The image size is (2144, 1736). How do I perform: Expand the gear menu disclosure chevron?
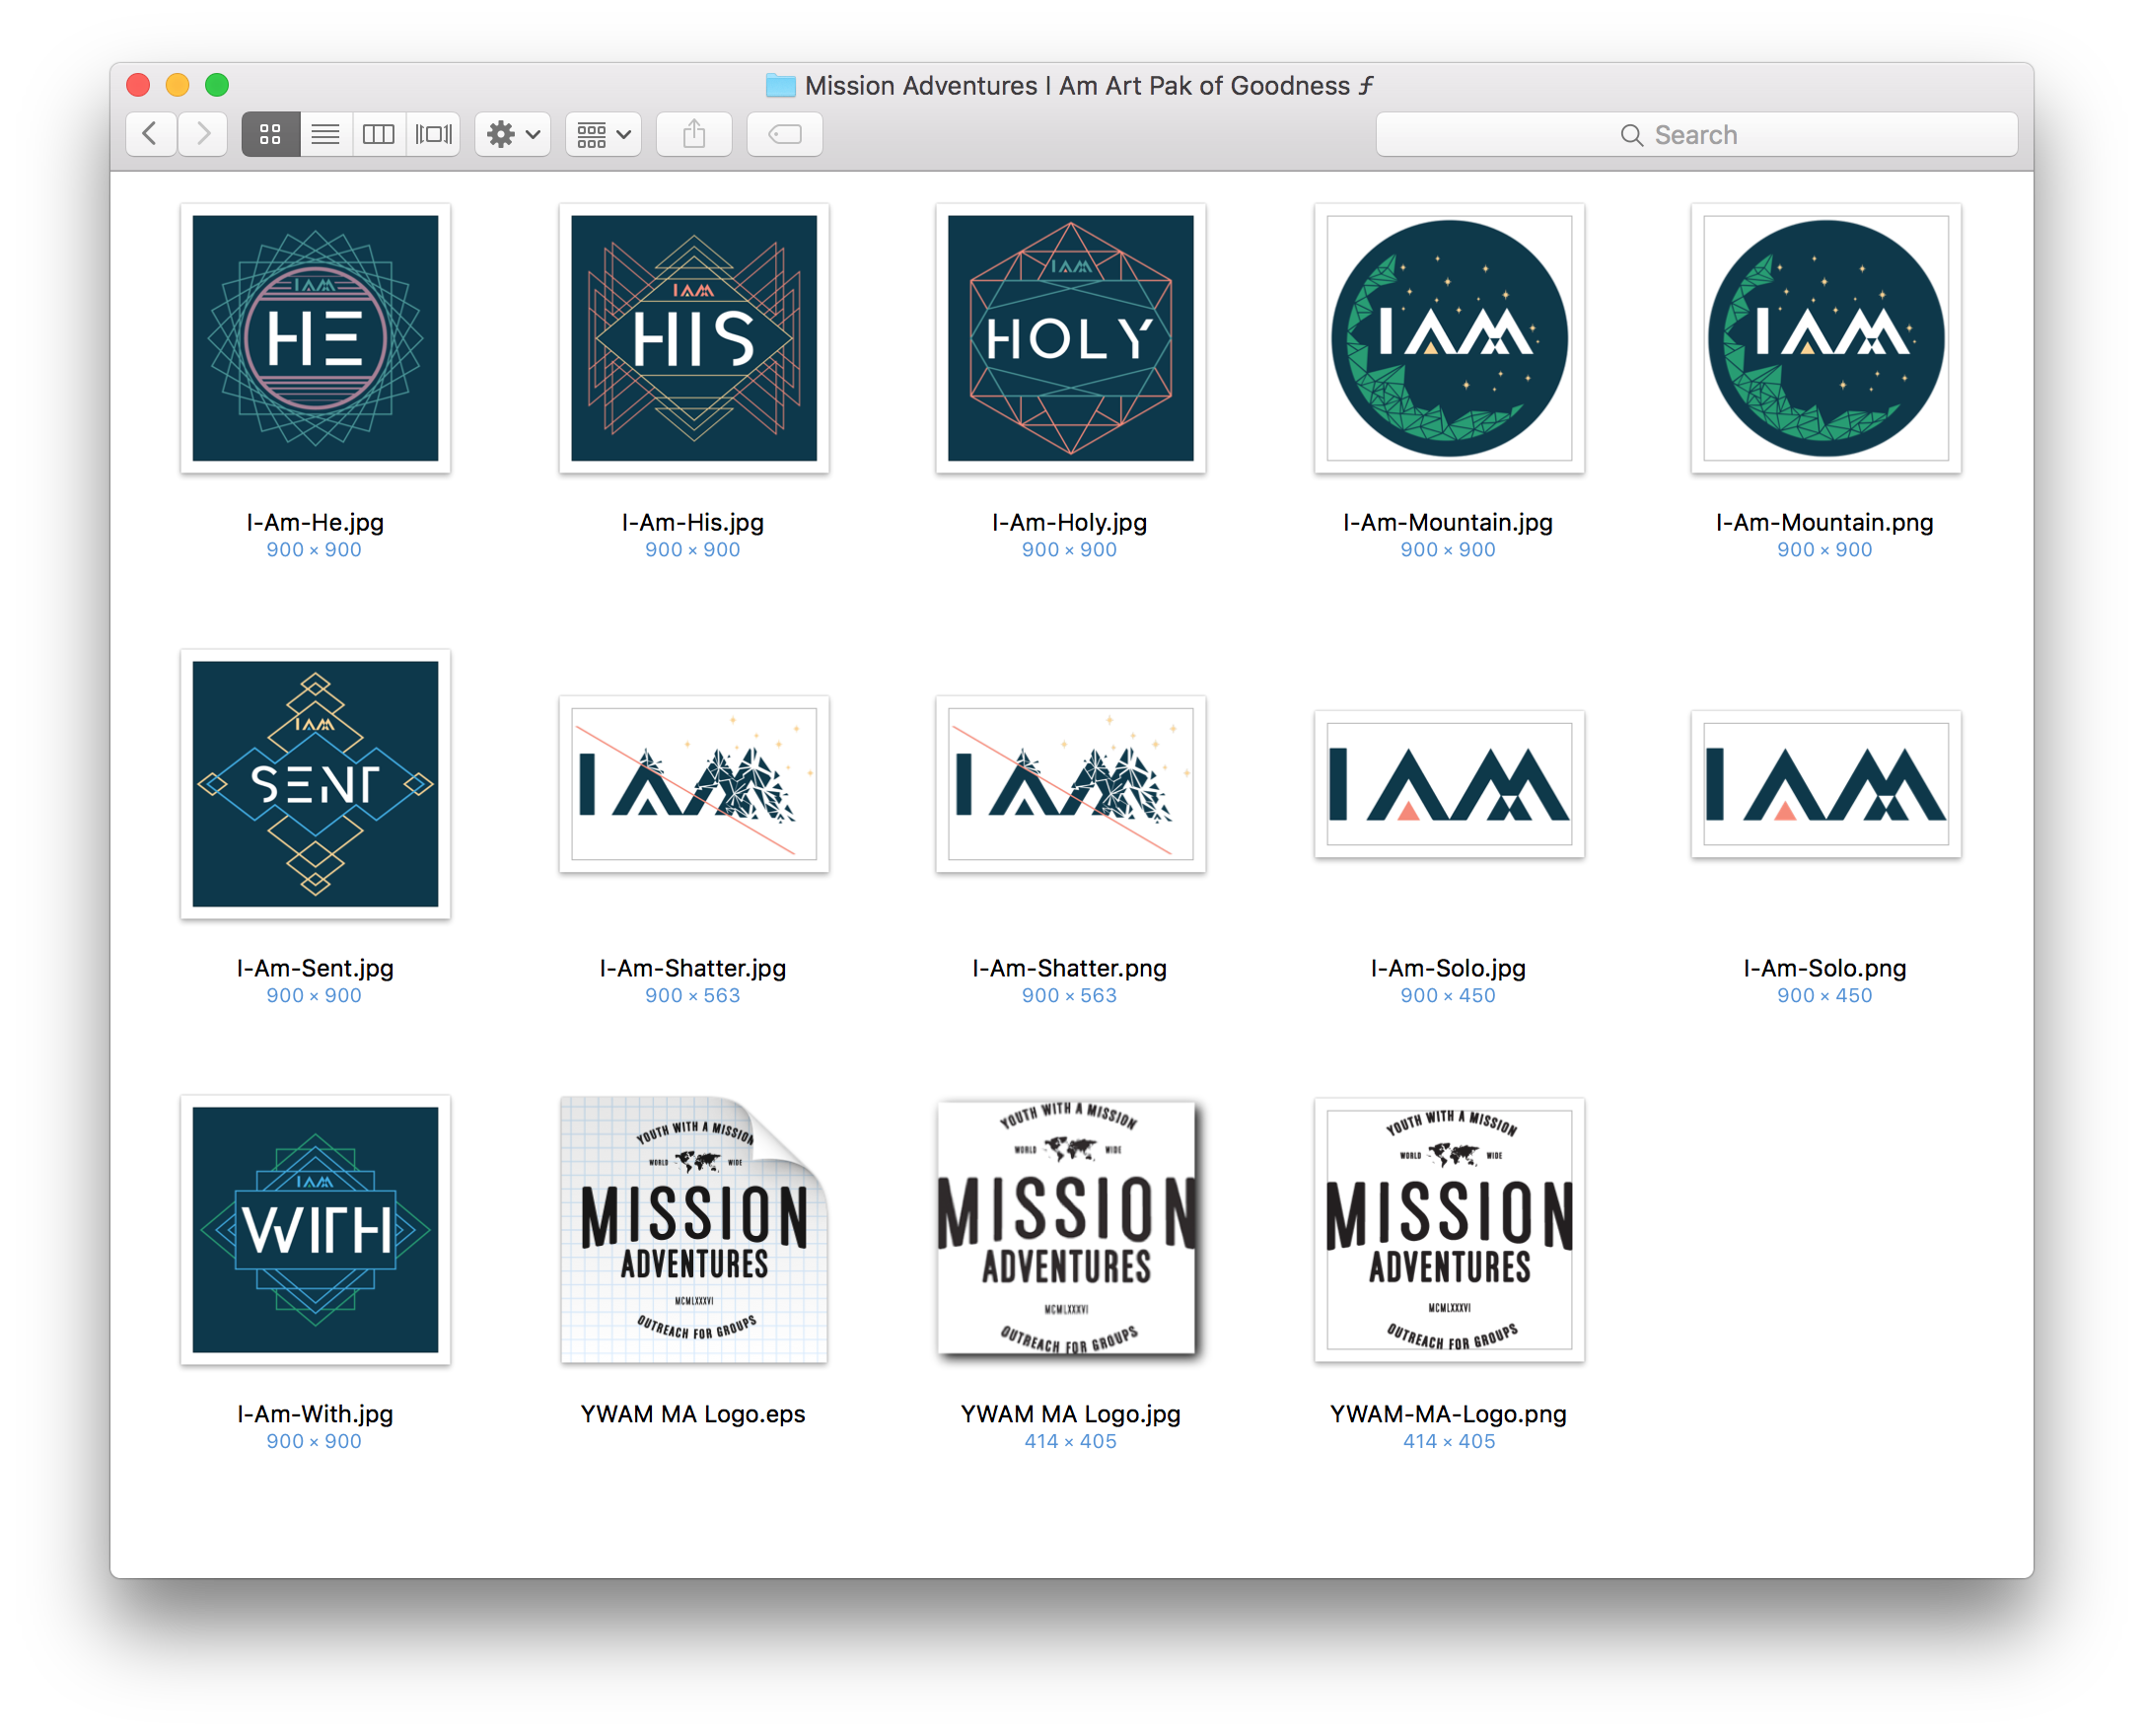click(x=531, y=133)
